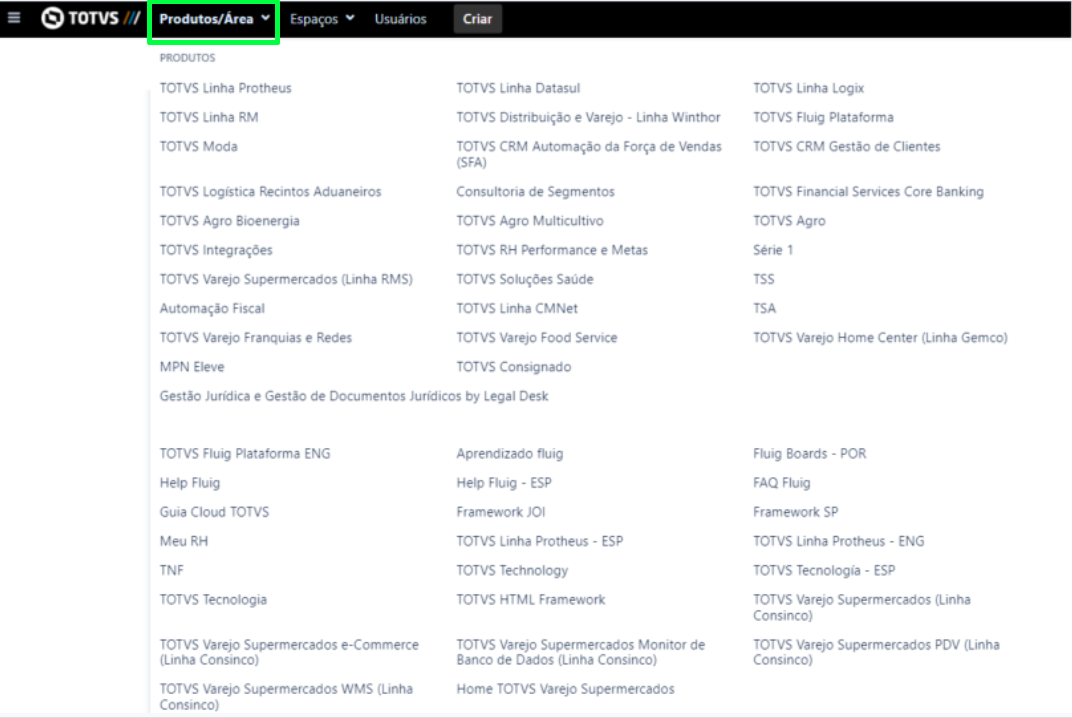Select Meu RH
This screenshot has height=718, width=1072.
pyautogui.click(x=184, y=542)
